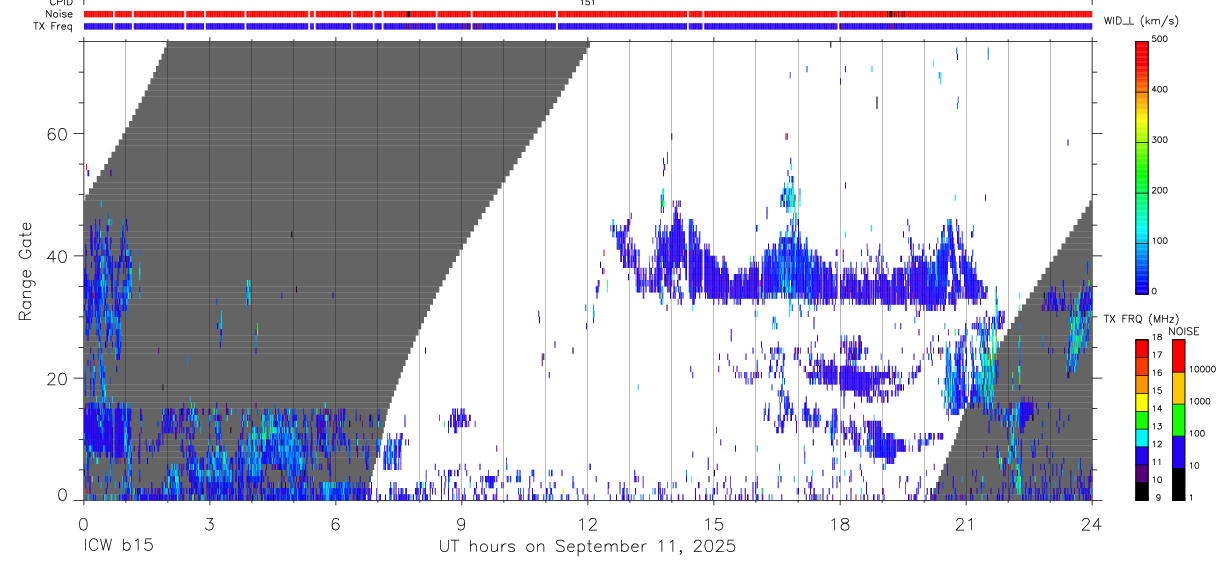Screen dimensions: 1228x567
Task: Click the 18 tick on TX FRQ legend
Action: coord(1157,338)
